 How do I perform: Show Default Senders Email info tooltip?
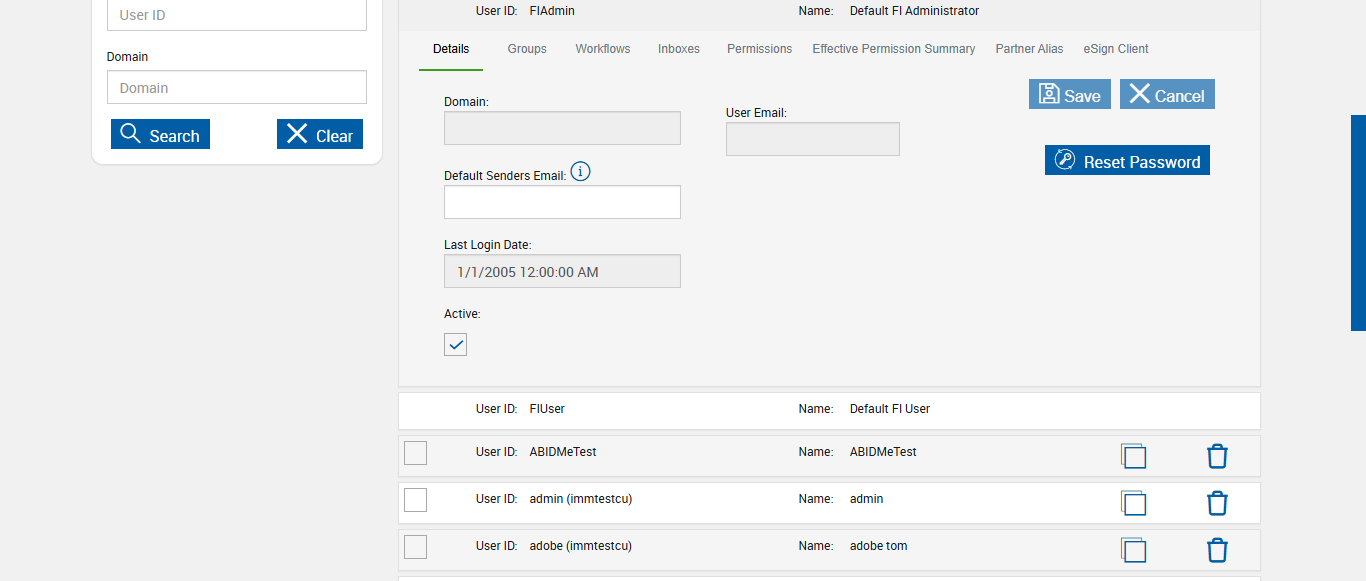click(x=580, y=172)
